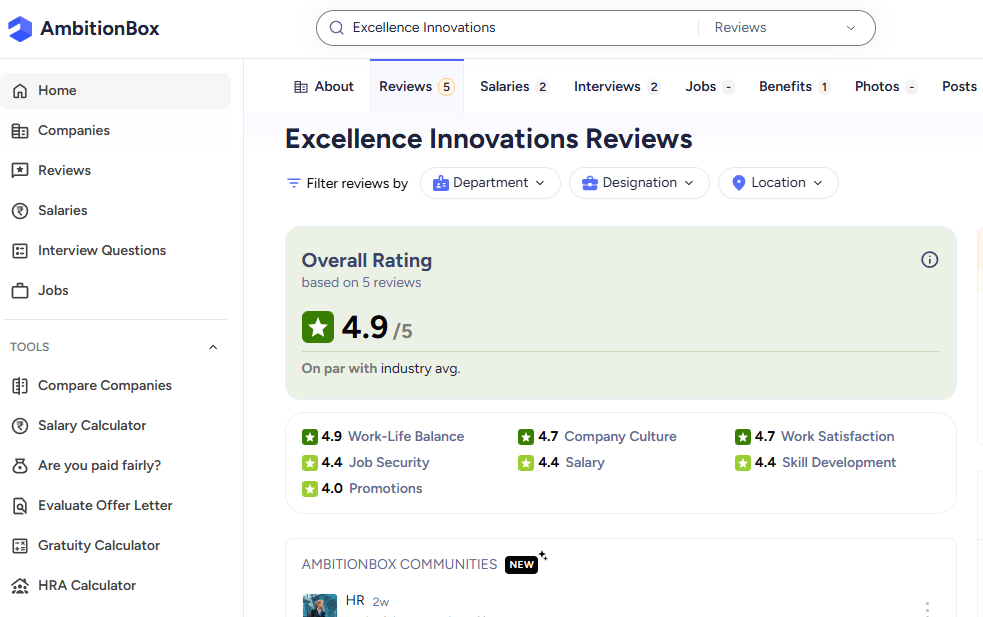Click the Evaluate Offer Letter document icon

[x=20, y=506]
